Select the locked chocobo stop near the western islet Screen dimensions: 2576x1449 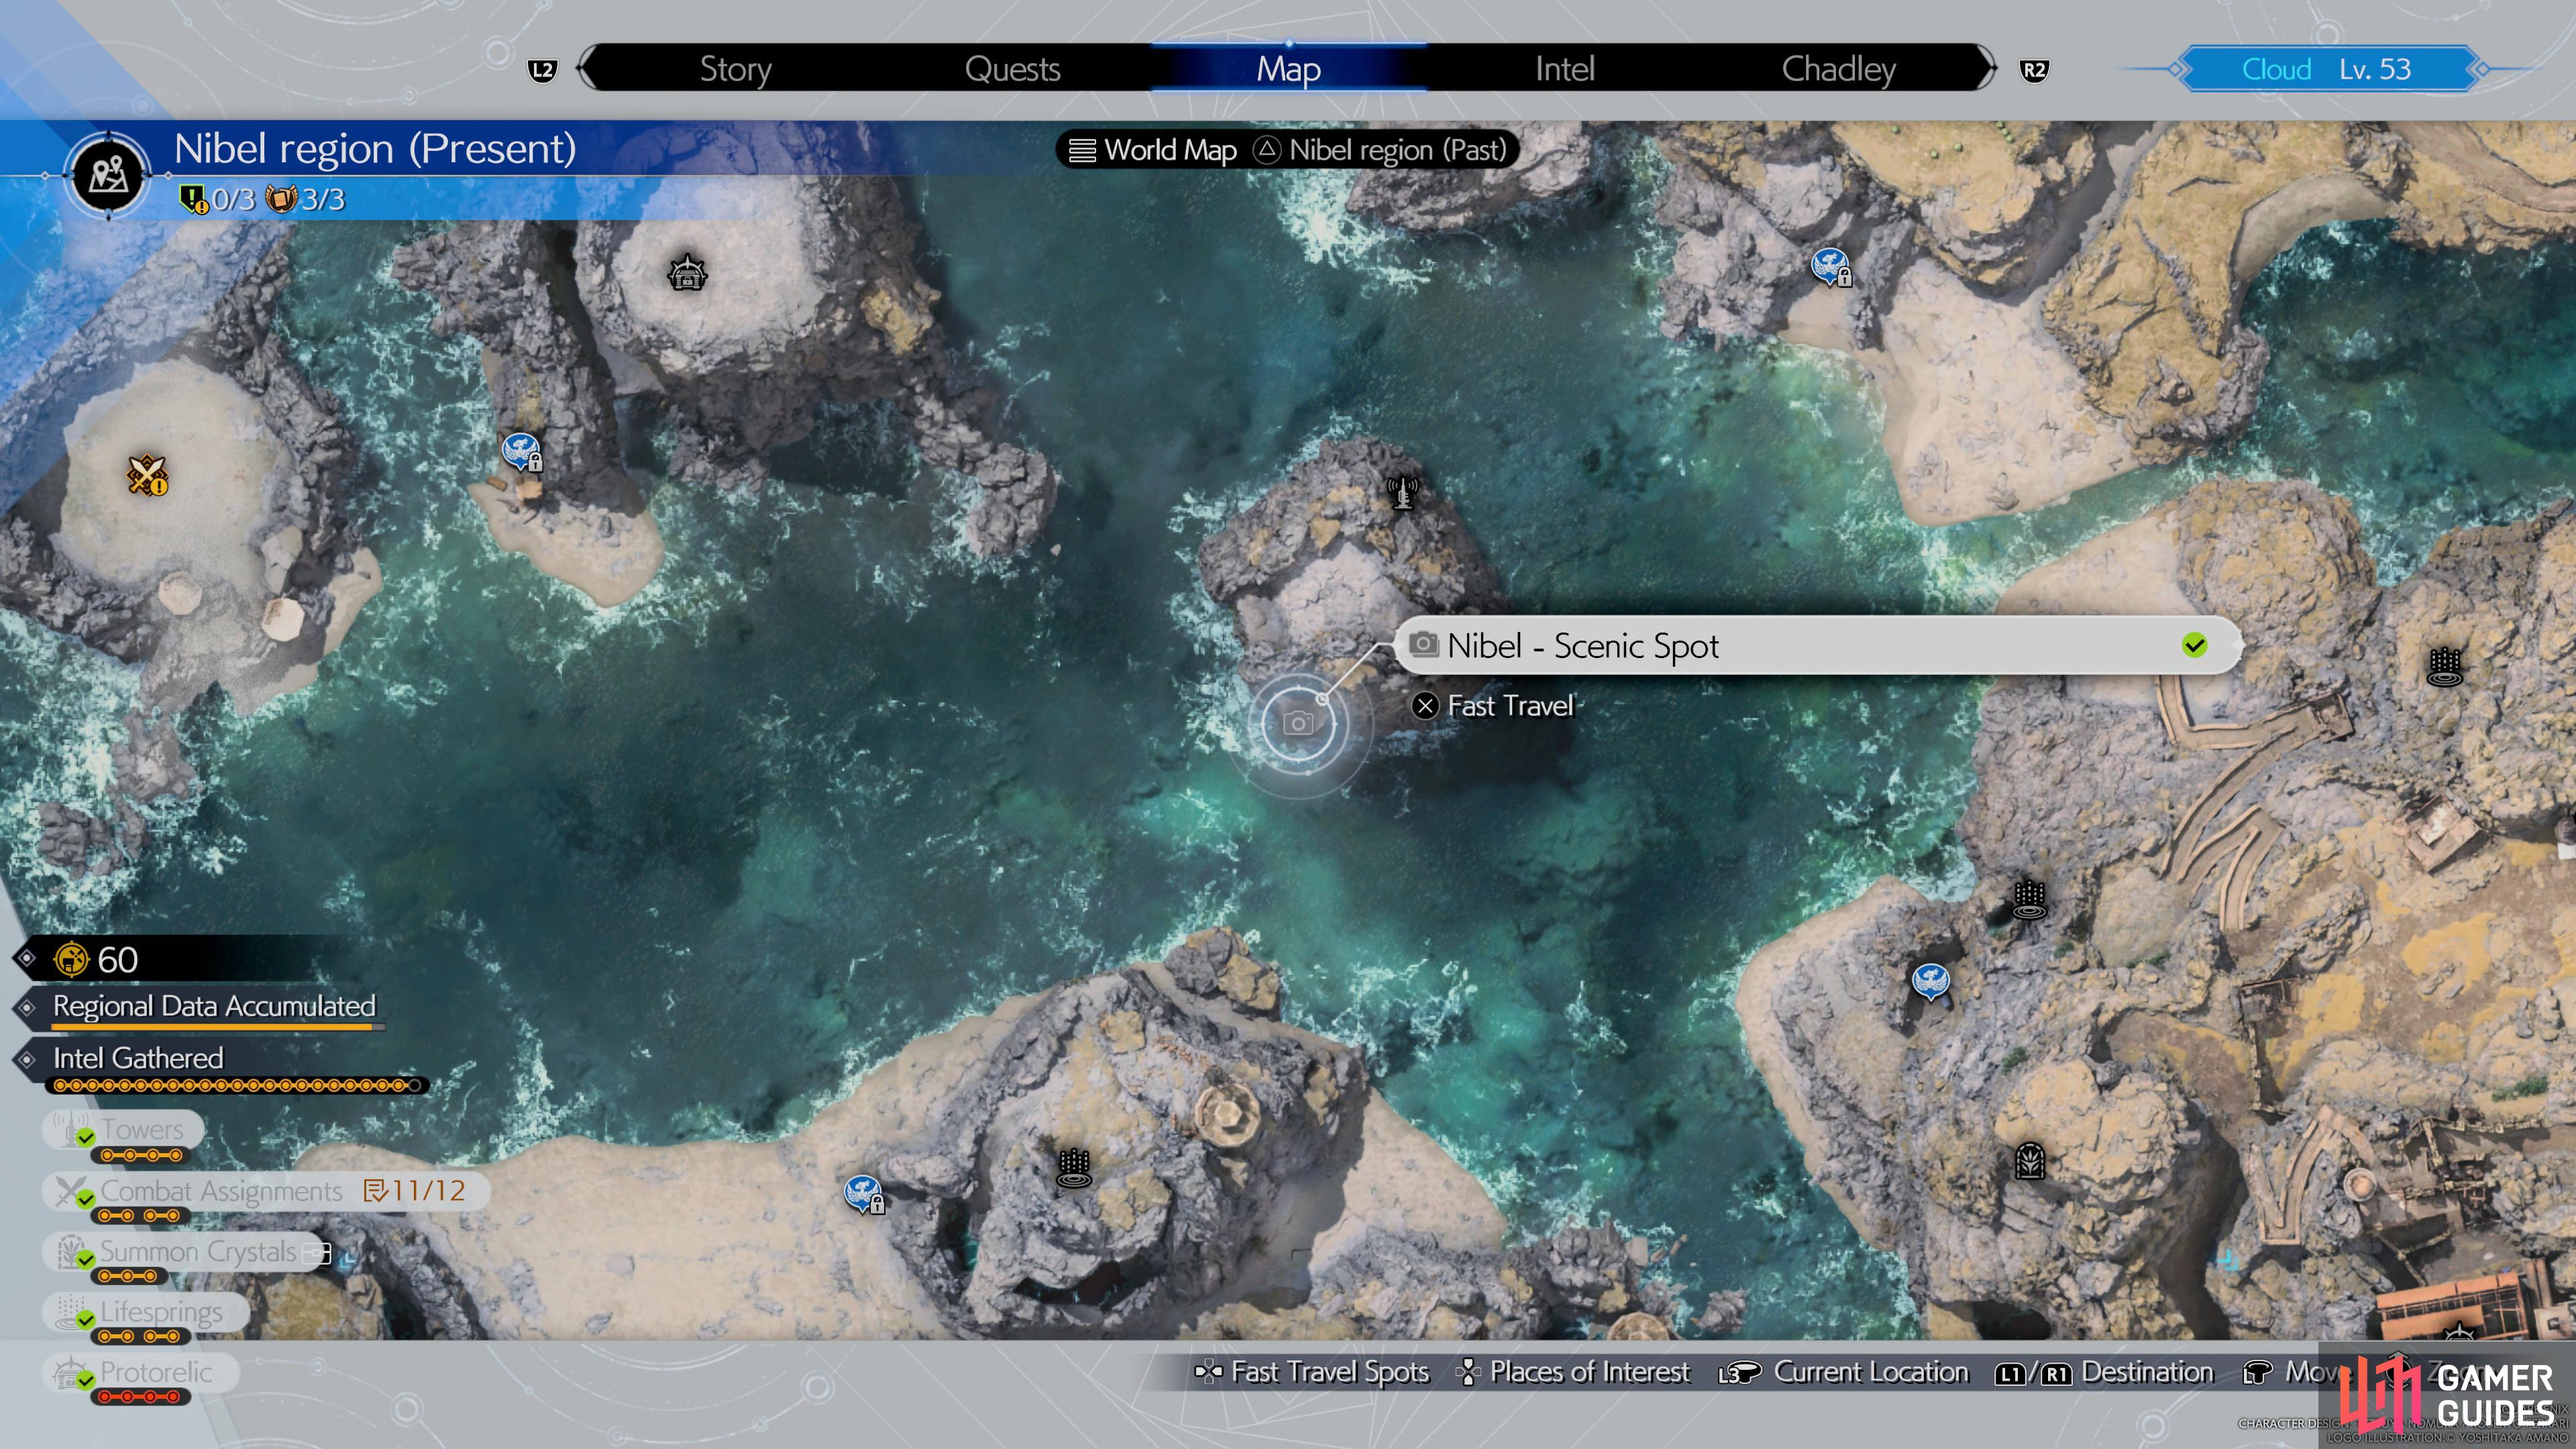pyautogui.click(x=522, y=452)
